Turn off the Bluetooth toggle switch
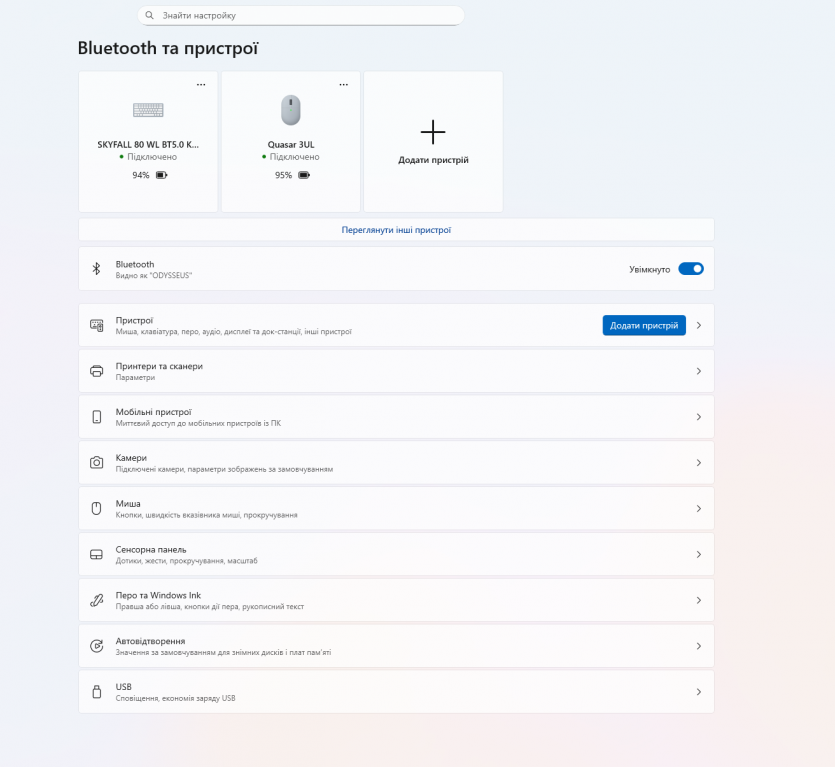The width and height of the screenshot is (835, 767). tap(691, 269)
